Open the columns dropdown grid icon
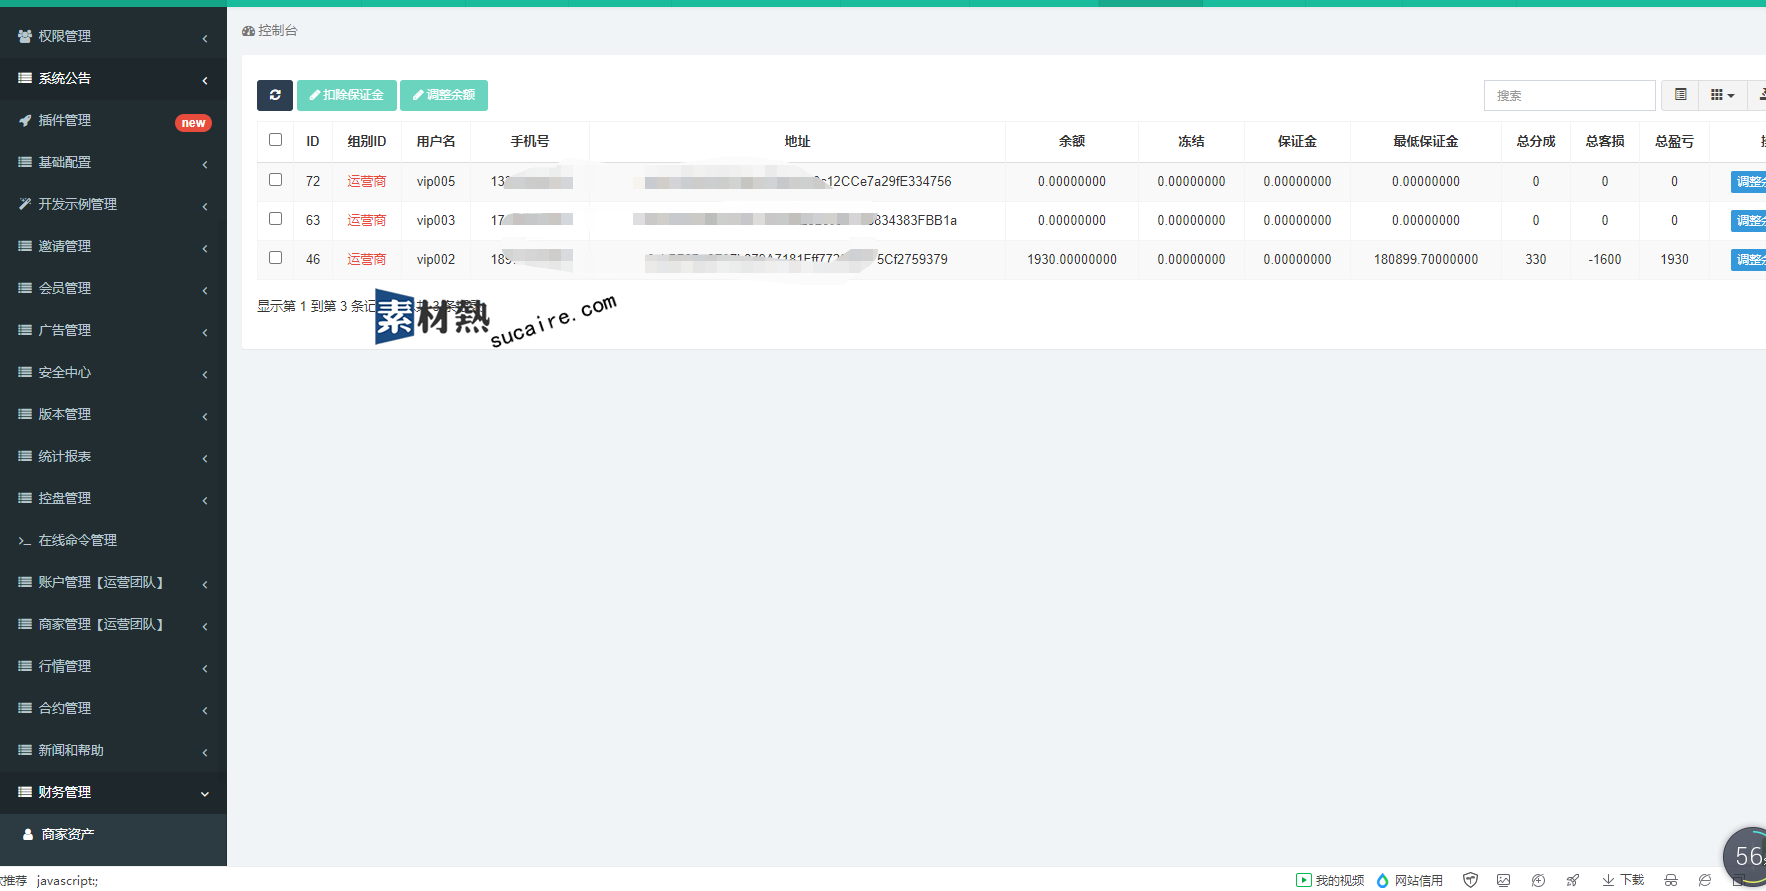This screenshot has width=1766, height=891. tap(1722, 95)
